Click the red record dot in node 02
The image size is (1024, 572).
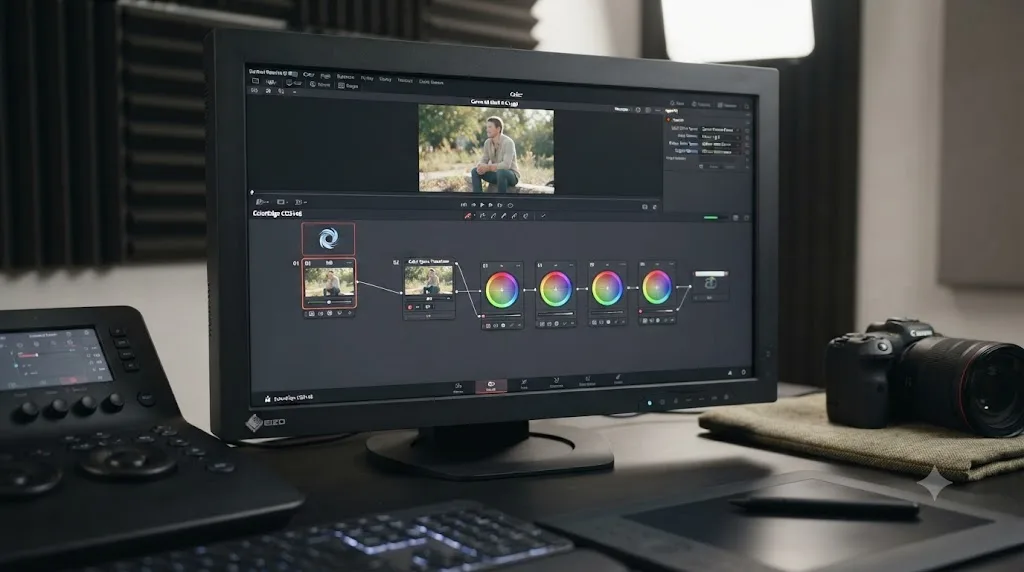410,307
